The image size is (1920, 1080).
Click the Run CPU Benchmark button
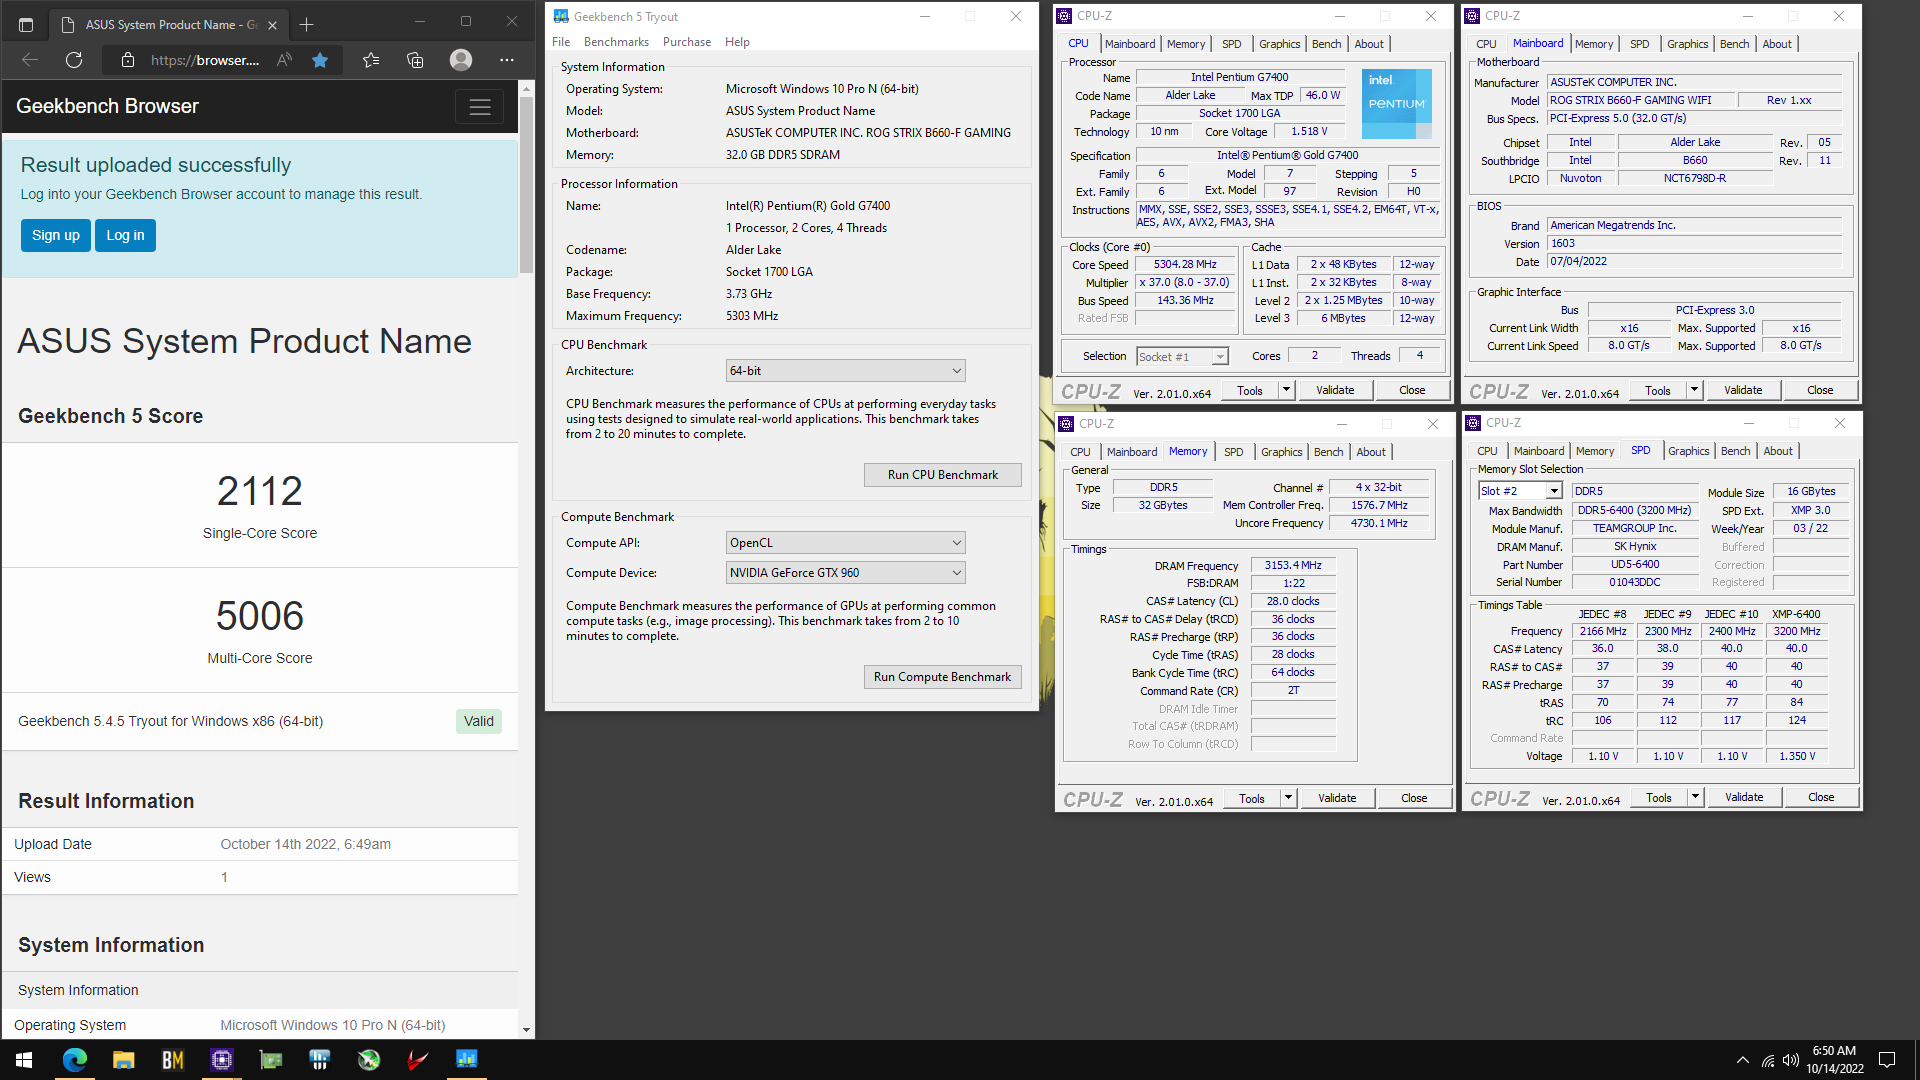pos(942,475)
